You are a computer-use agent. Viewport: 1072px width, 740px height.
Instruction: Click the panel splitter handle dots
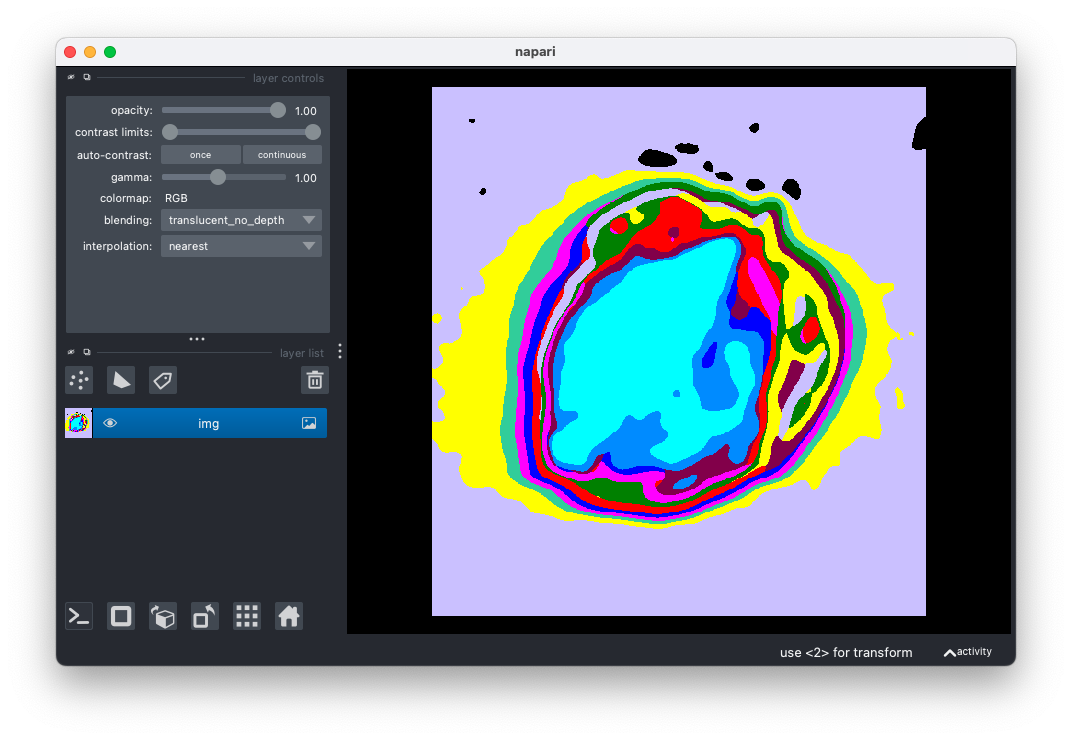[x=197, y=339]
